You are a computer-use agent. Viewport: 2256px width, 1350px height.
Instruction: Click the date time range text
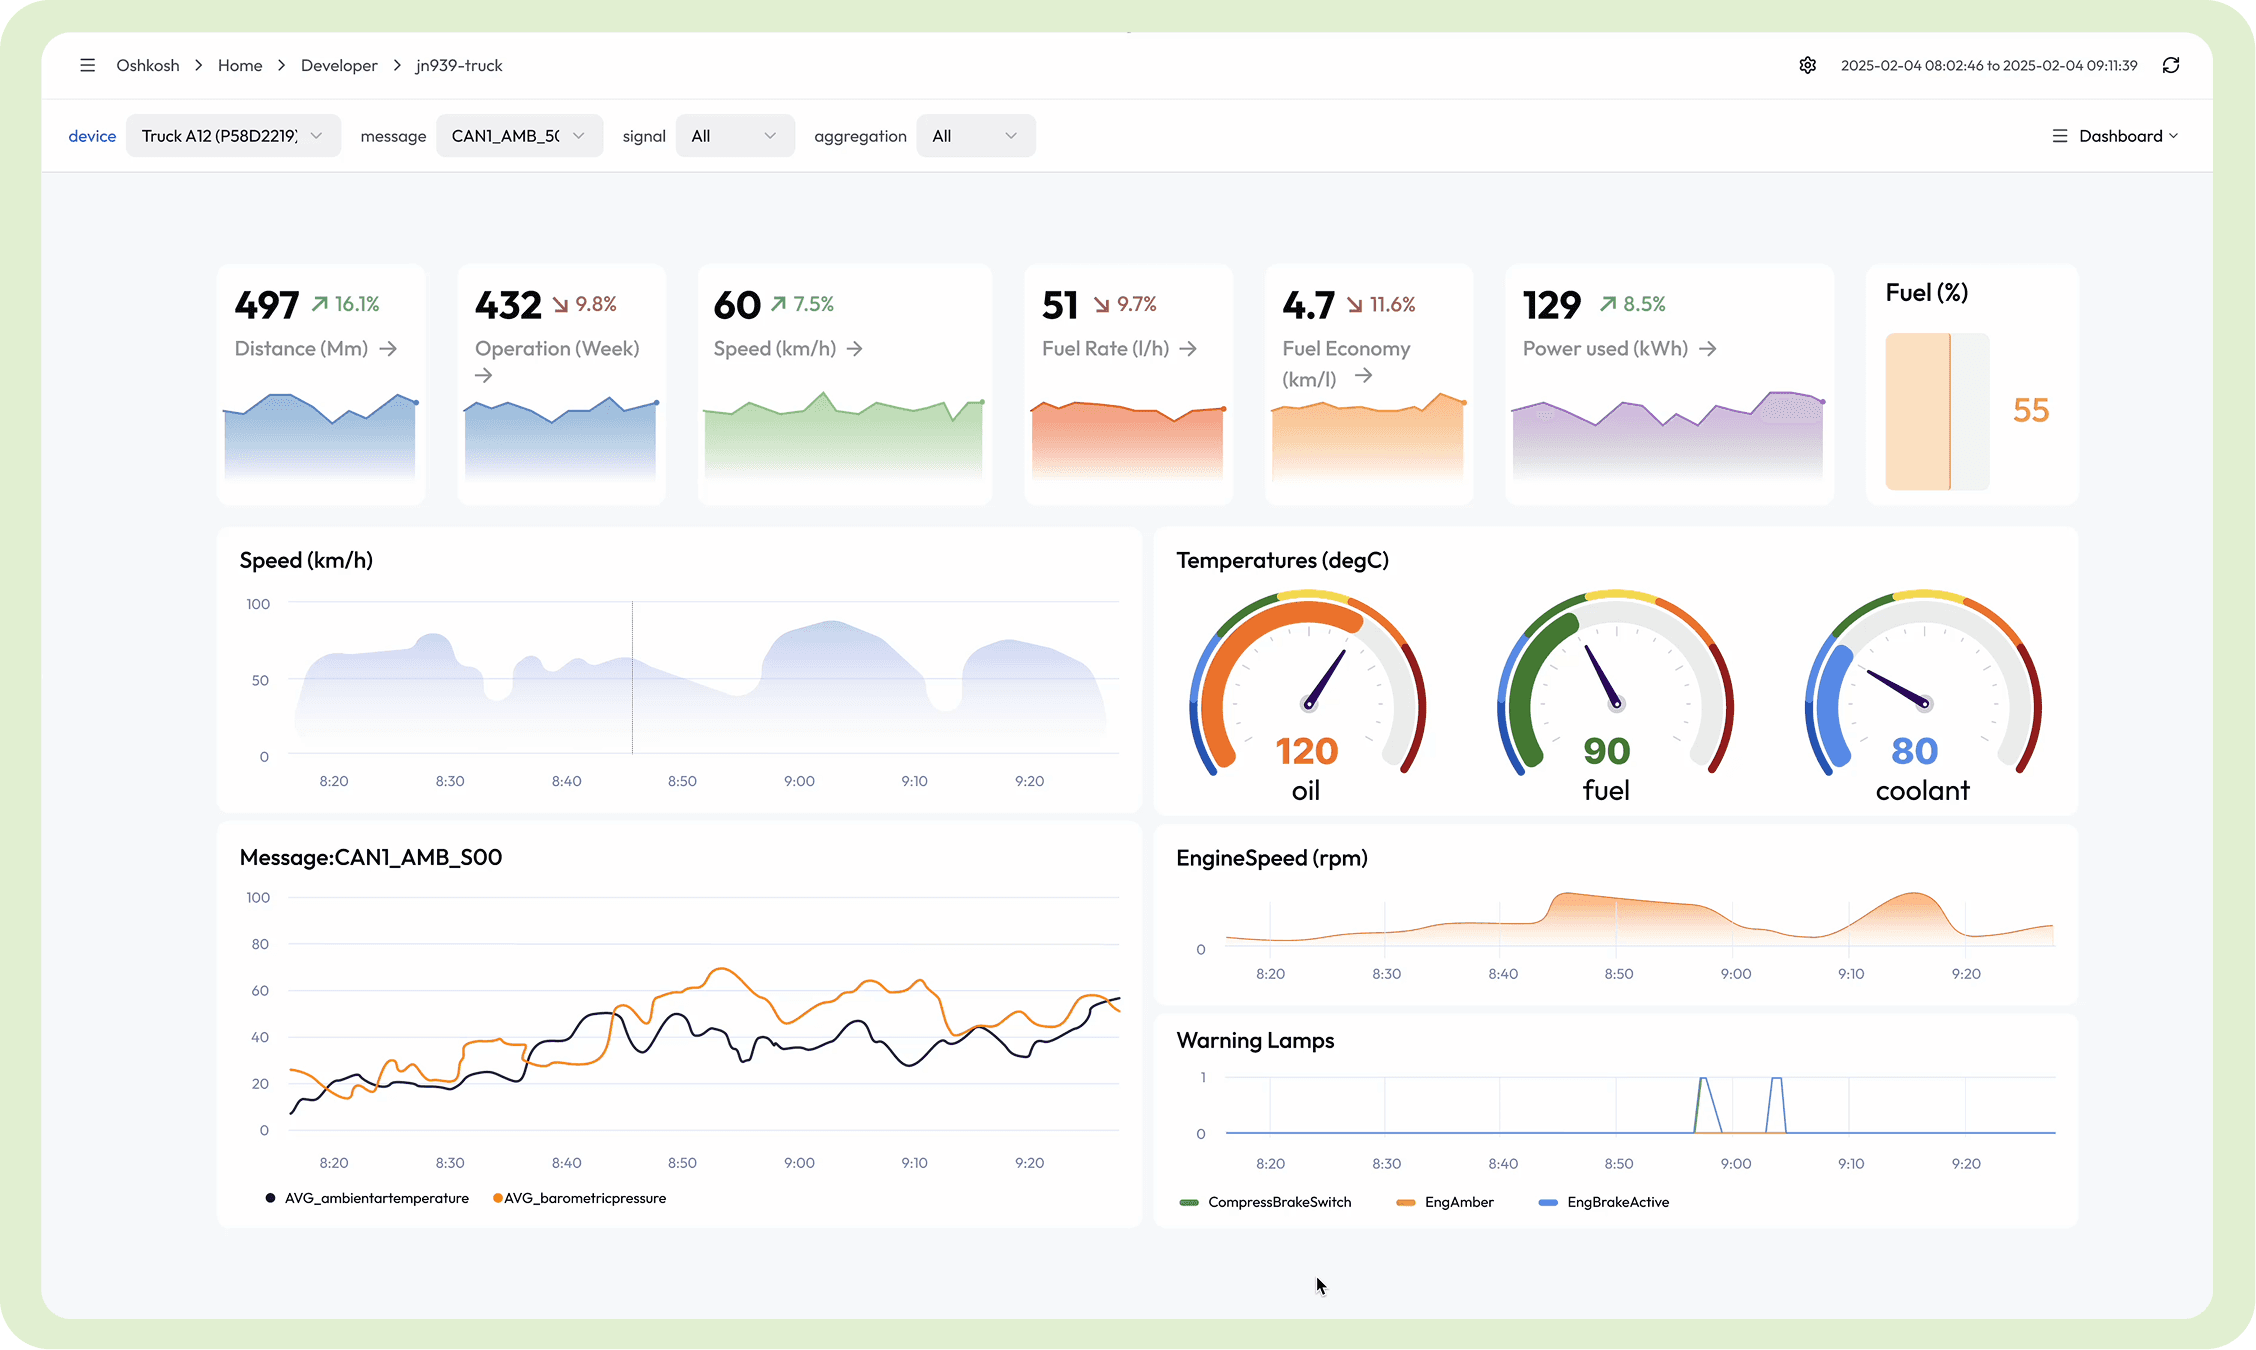pyautogui.click(x=1988, y=65)
